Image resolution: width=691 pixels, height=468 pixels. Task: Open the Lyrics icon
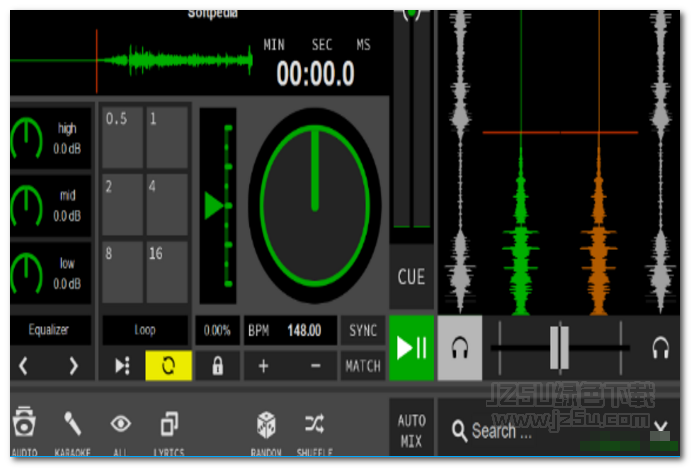coord(169,424)
